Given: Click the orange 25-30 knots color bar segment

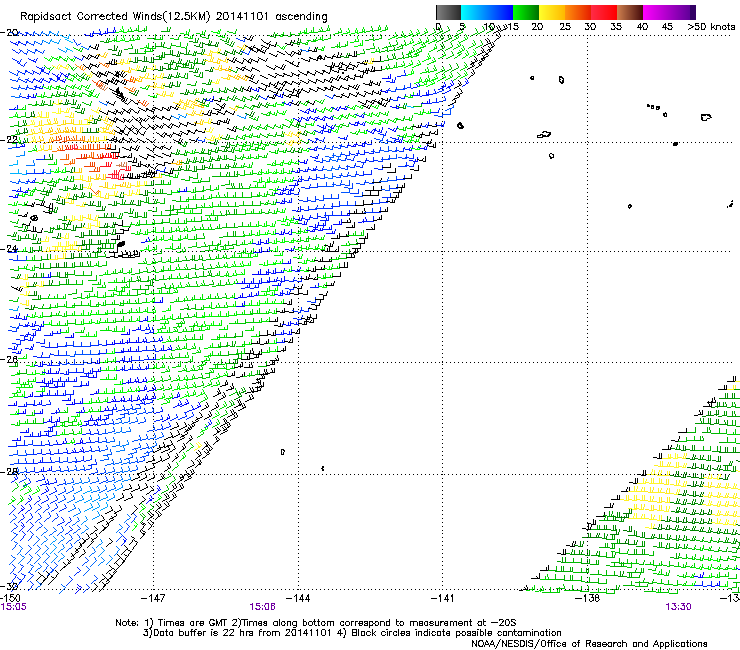Looking at the screenshot, I should [x=578, y=12].
